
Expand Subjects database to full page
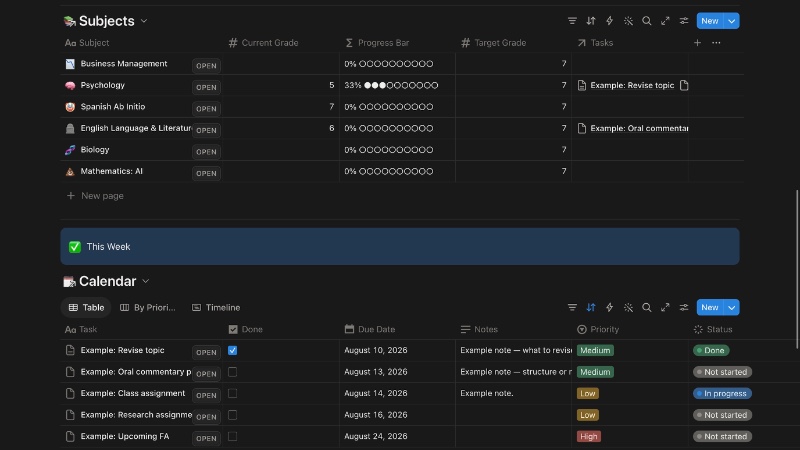665,21
